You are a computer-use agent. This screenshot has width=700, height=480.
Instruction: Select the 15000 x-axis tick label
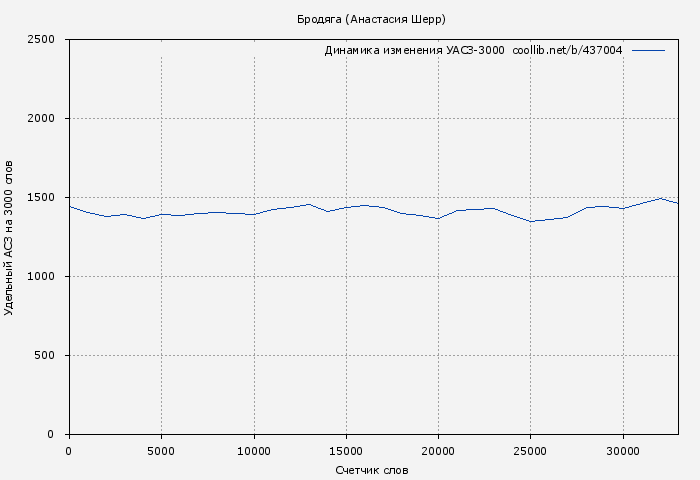point(346,451)
